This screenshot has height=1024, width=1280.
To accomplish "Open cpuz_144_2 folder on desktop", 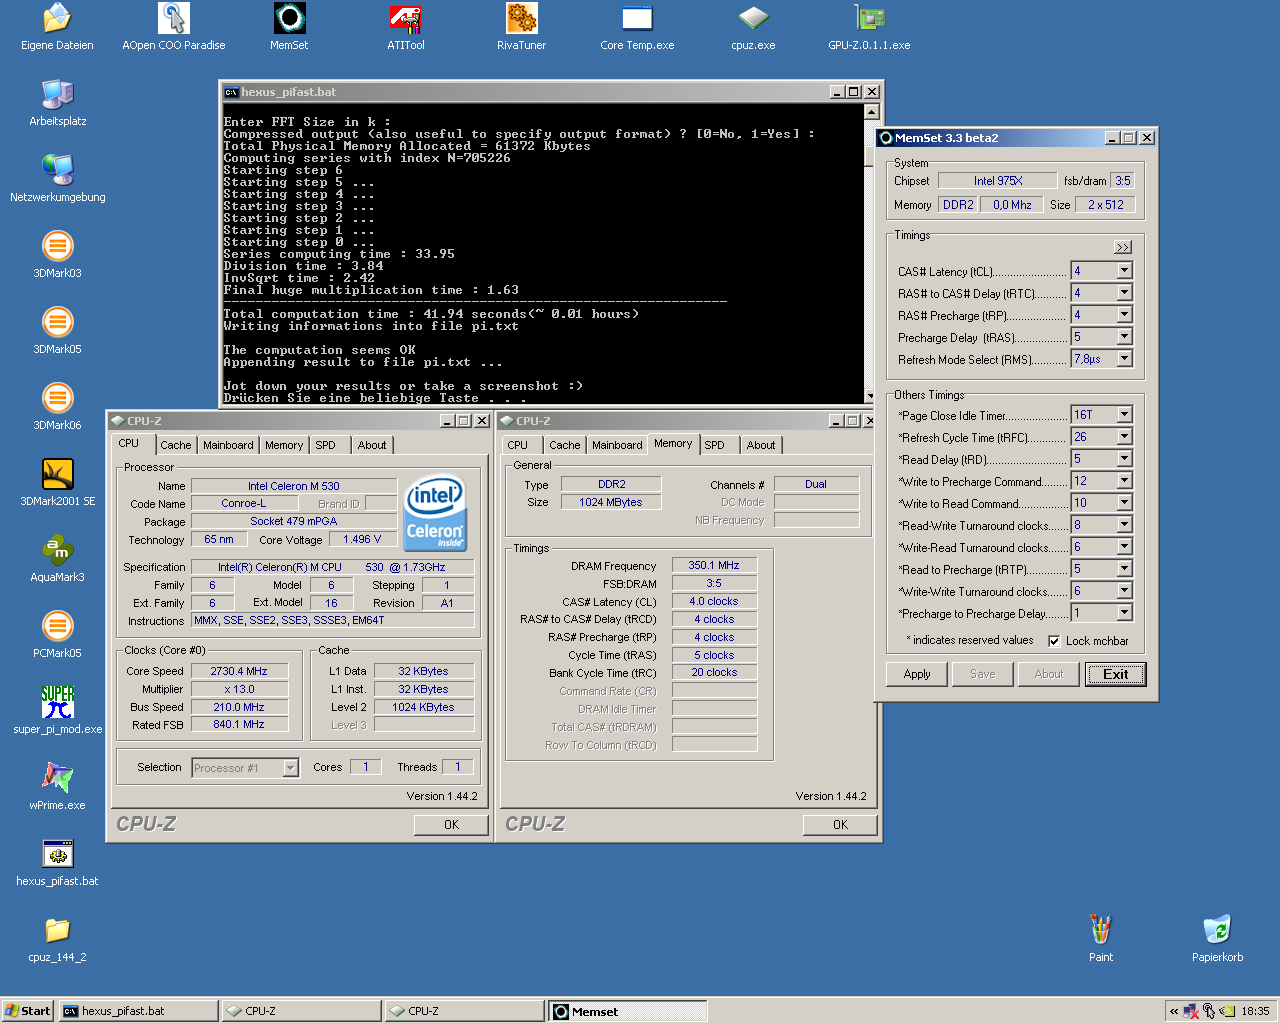I will [x=57, y=939].
